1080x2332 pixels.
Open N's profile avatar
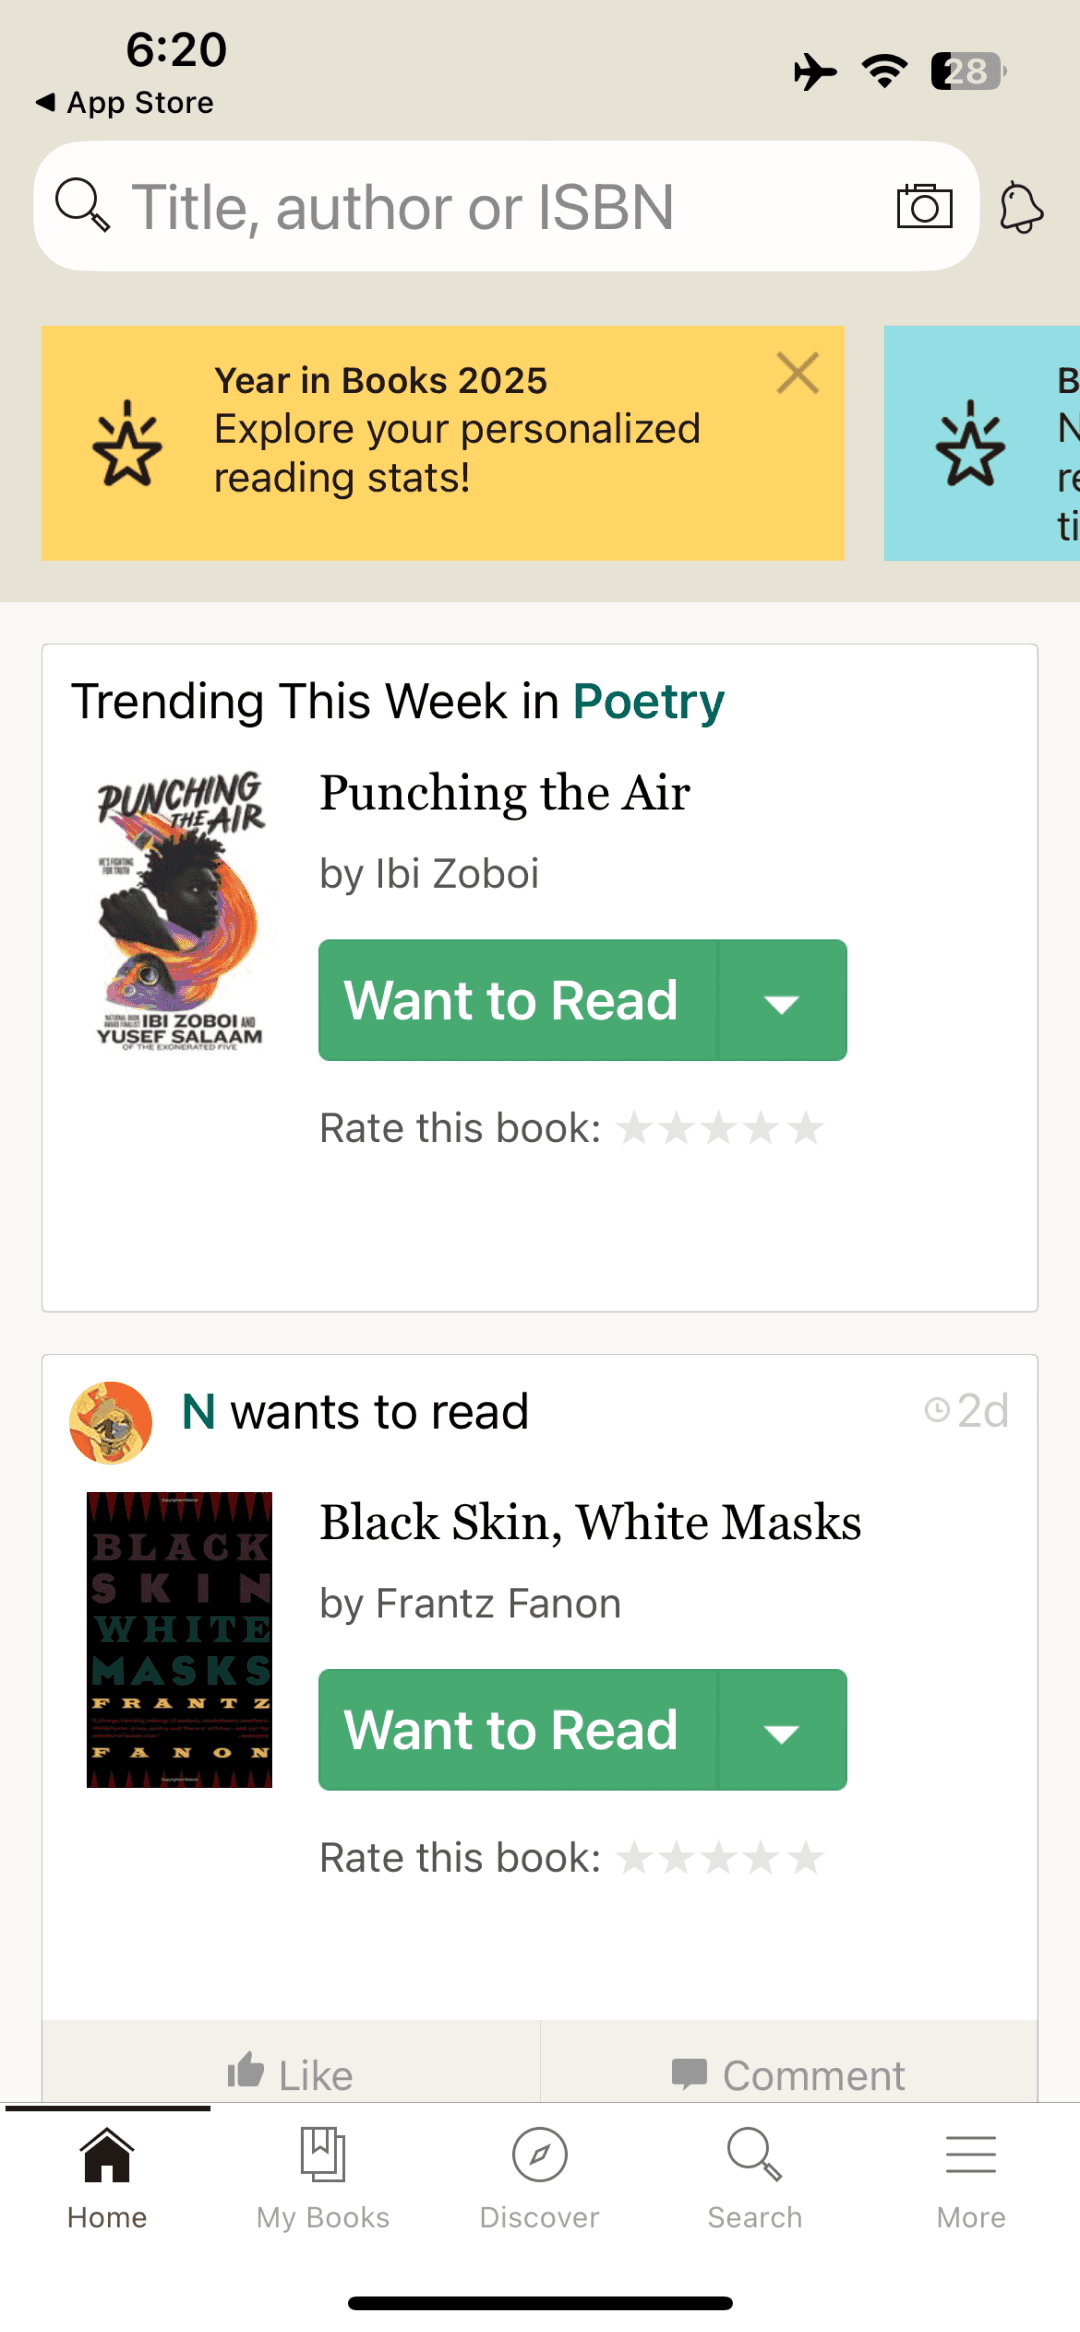(x=110, y=1423)
